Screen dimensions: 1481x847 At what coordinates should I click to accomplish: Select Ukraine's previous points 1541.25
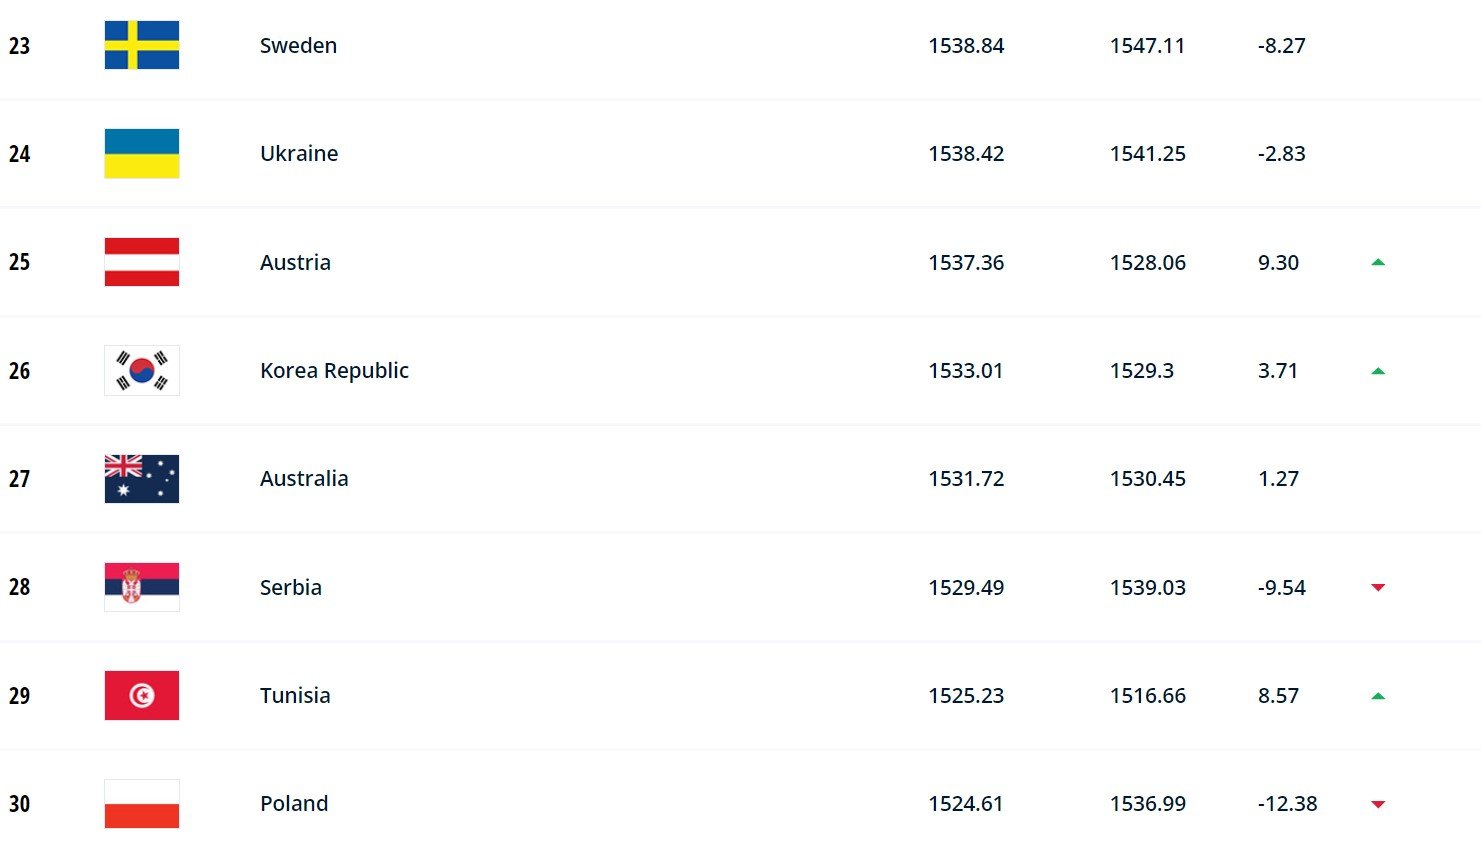click(x=1148, y=153)
